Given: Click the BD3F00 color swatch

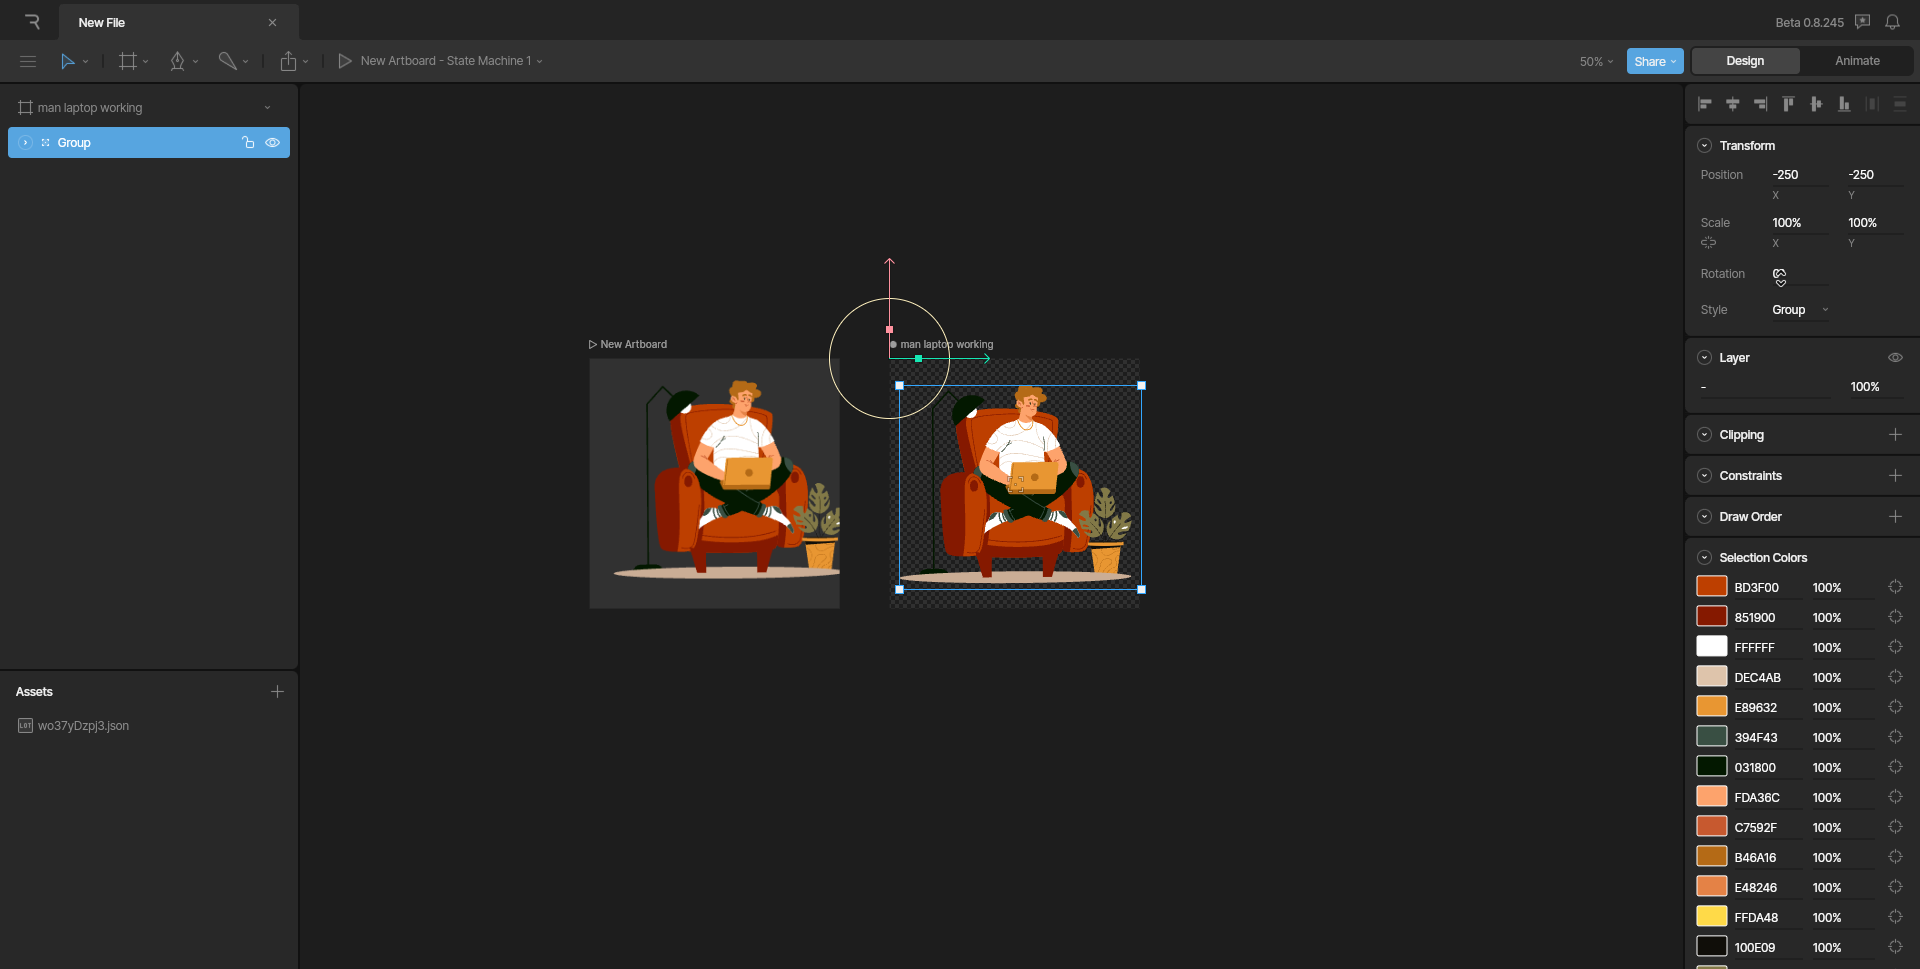Looking at the screenshot, I should [x=1711, y=587].
